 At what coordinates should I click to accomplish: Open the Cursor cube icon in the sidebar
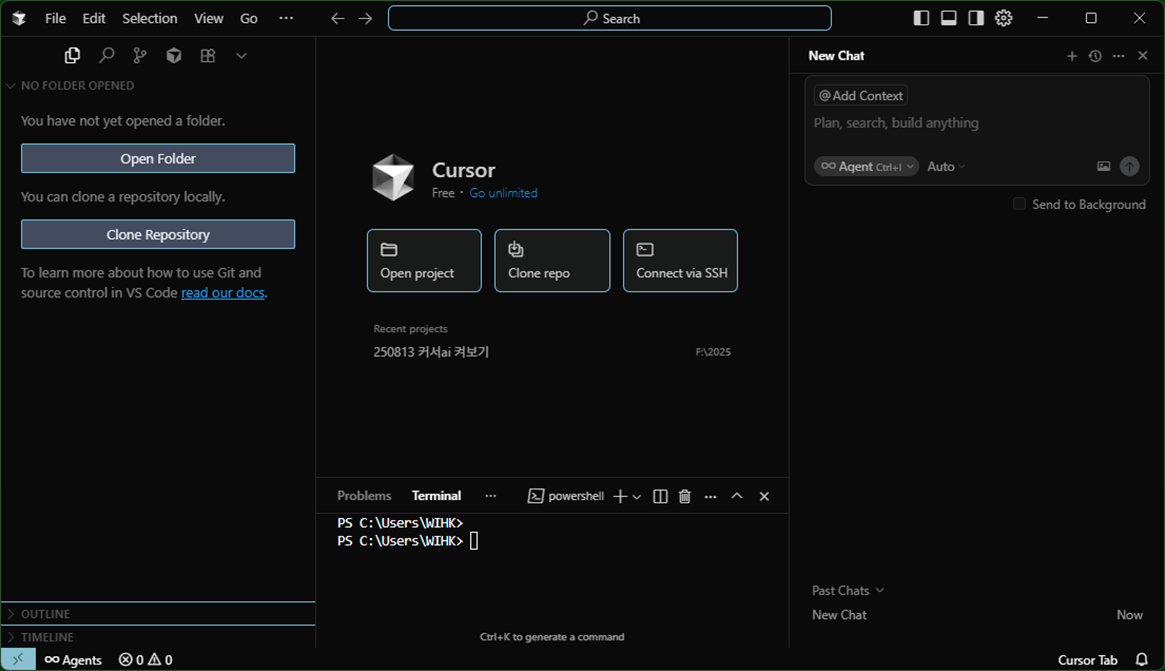[174, 55]
